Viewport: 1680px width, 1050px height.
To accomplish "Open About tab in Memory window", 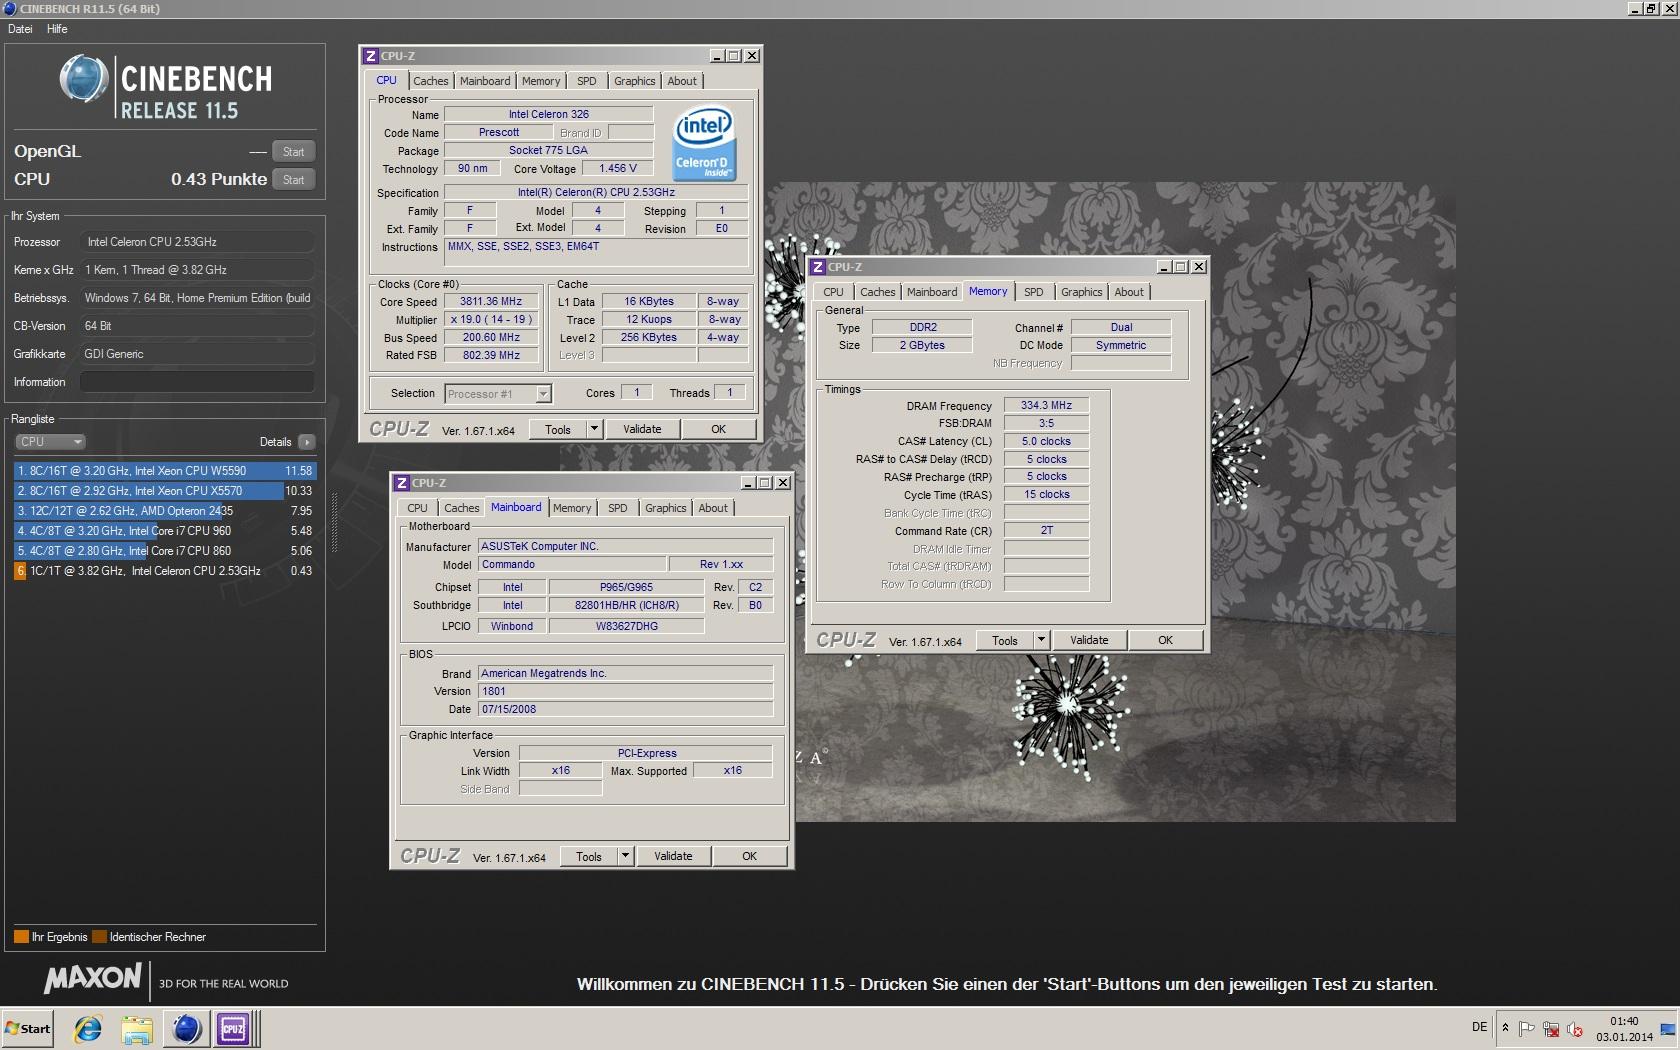I will (x=1129, y=292).
